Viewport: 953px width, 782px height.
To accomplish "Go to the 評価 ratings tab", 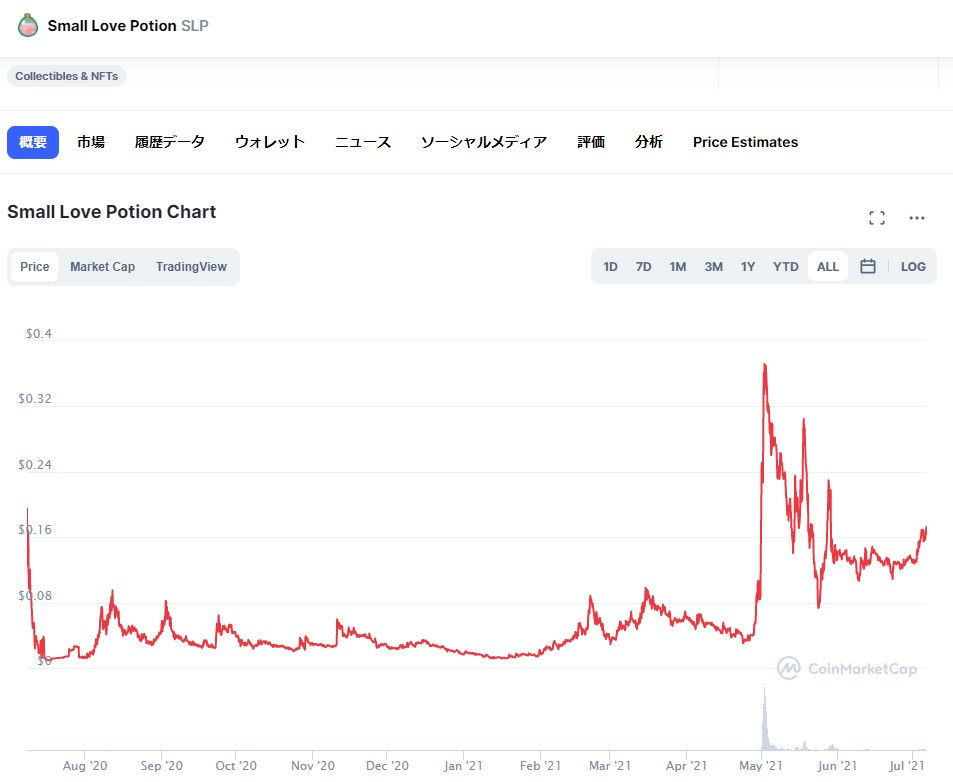I will pyautogui.click(x=591, y=142).
